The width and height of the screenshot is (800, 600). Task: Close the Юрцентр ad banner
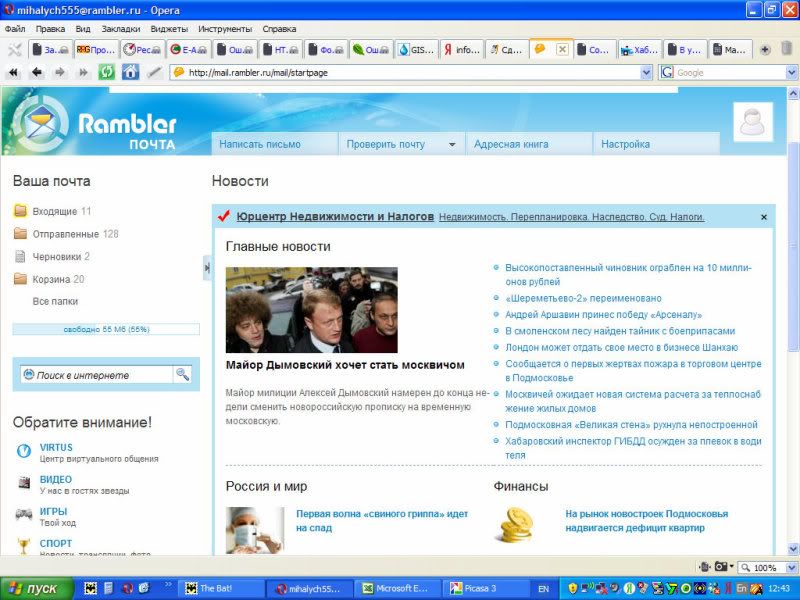[x=764, y=217]
